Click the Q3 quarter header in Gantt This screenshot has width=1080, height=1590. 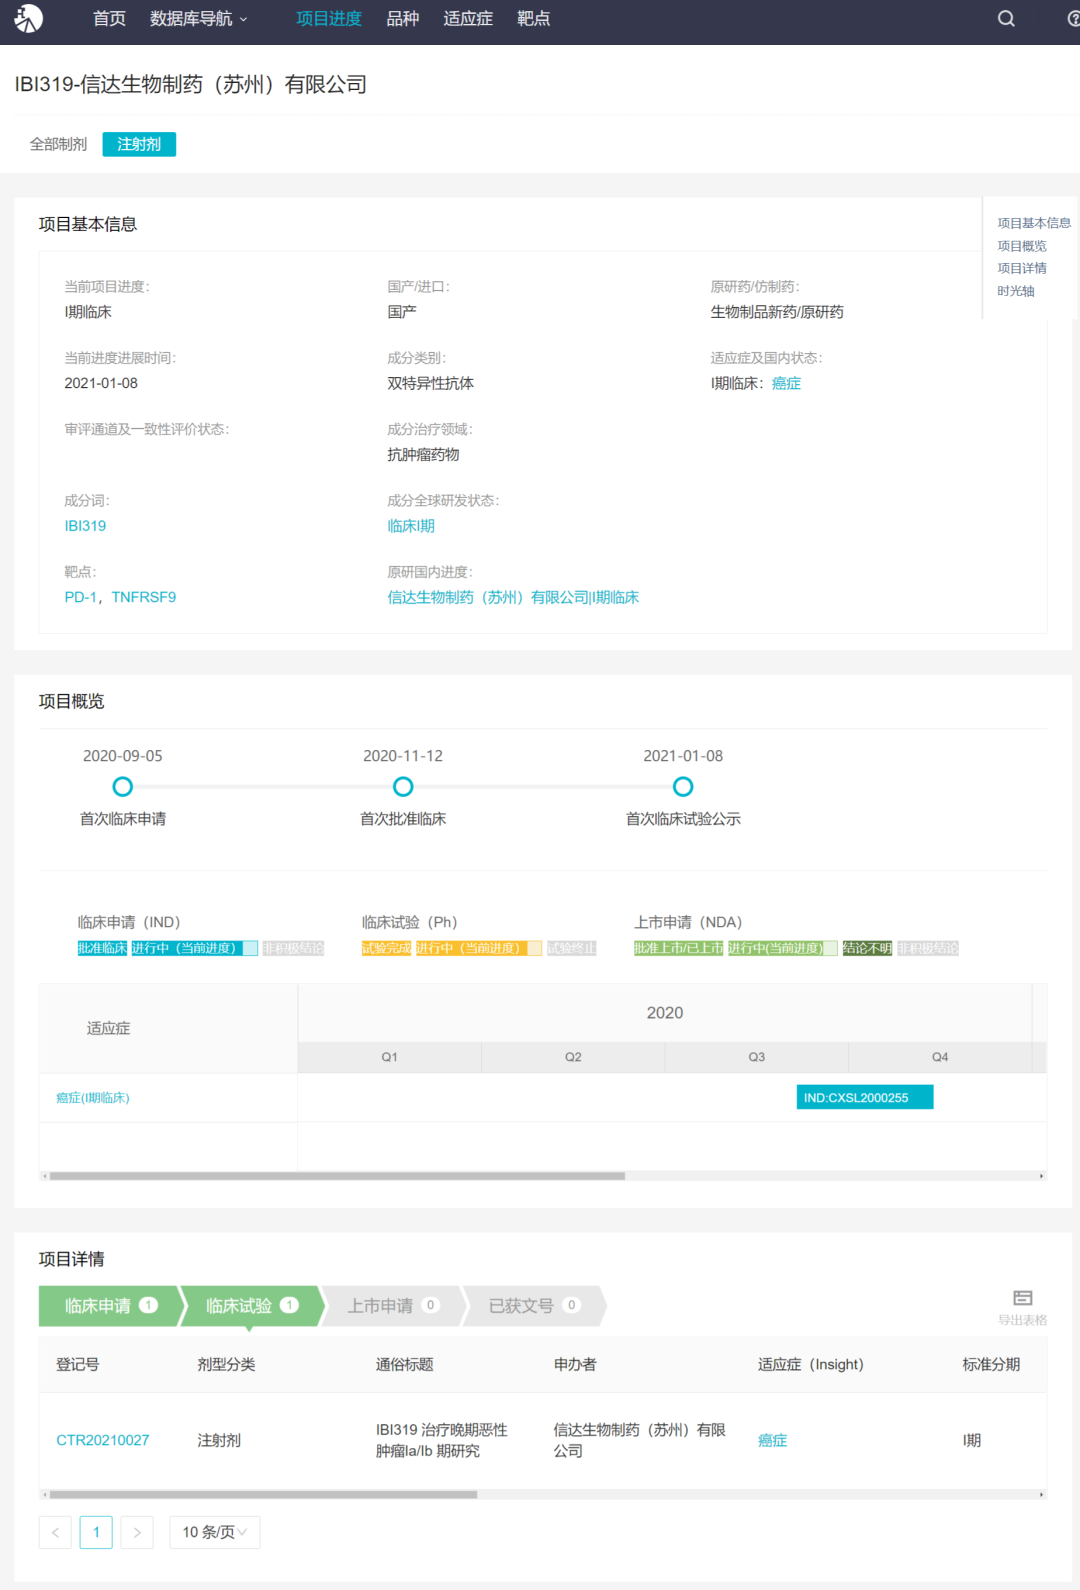pyautogui.click(x=757, y=1057)
